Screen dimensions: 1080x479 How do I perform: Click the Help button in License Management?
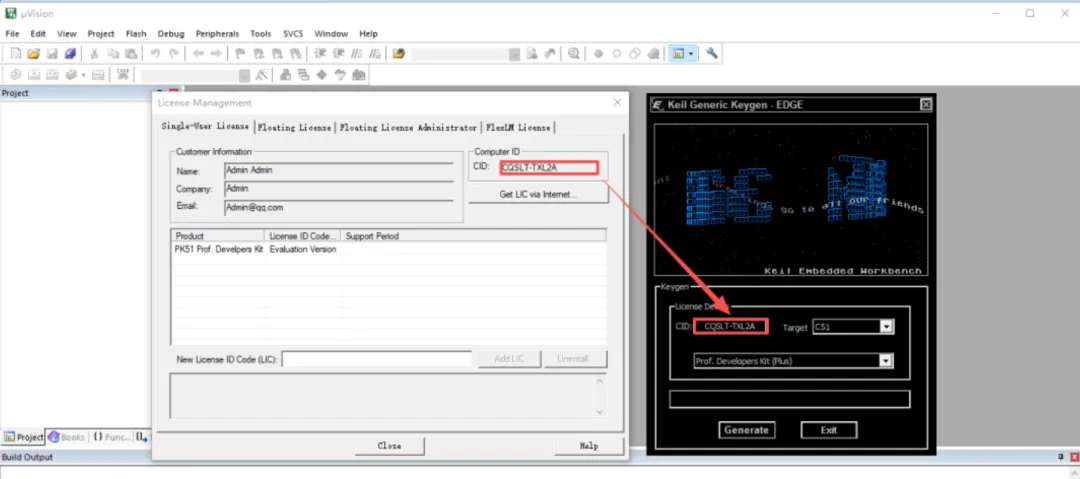[588, 446]
